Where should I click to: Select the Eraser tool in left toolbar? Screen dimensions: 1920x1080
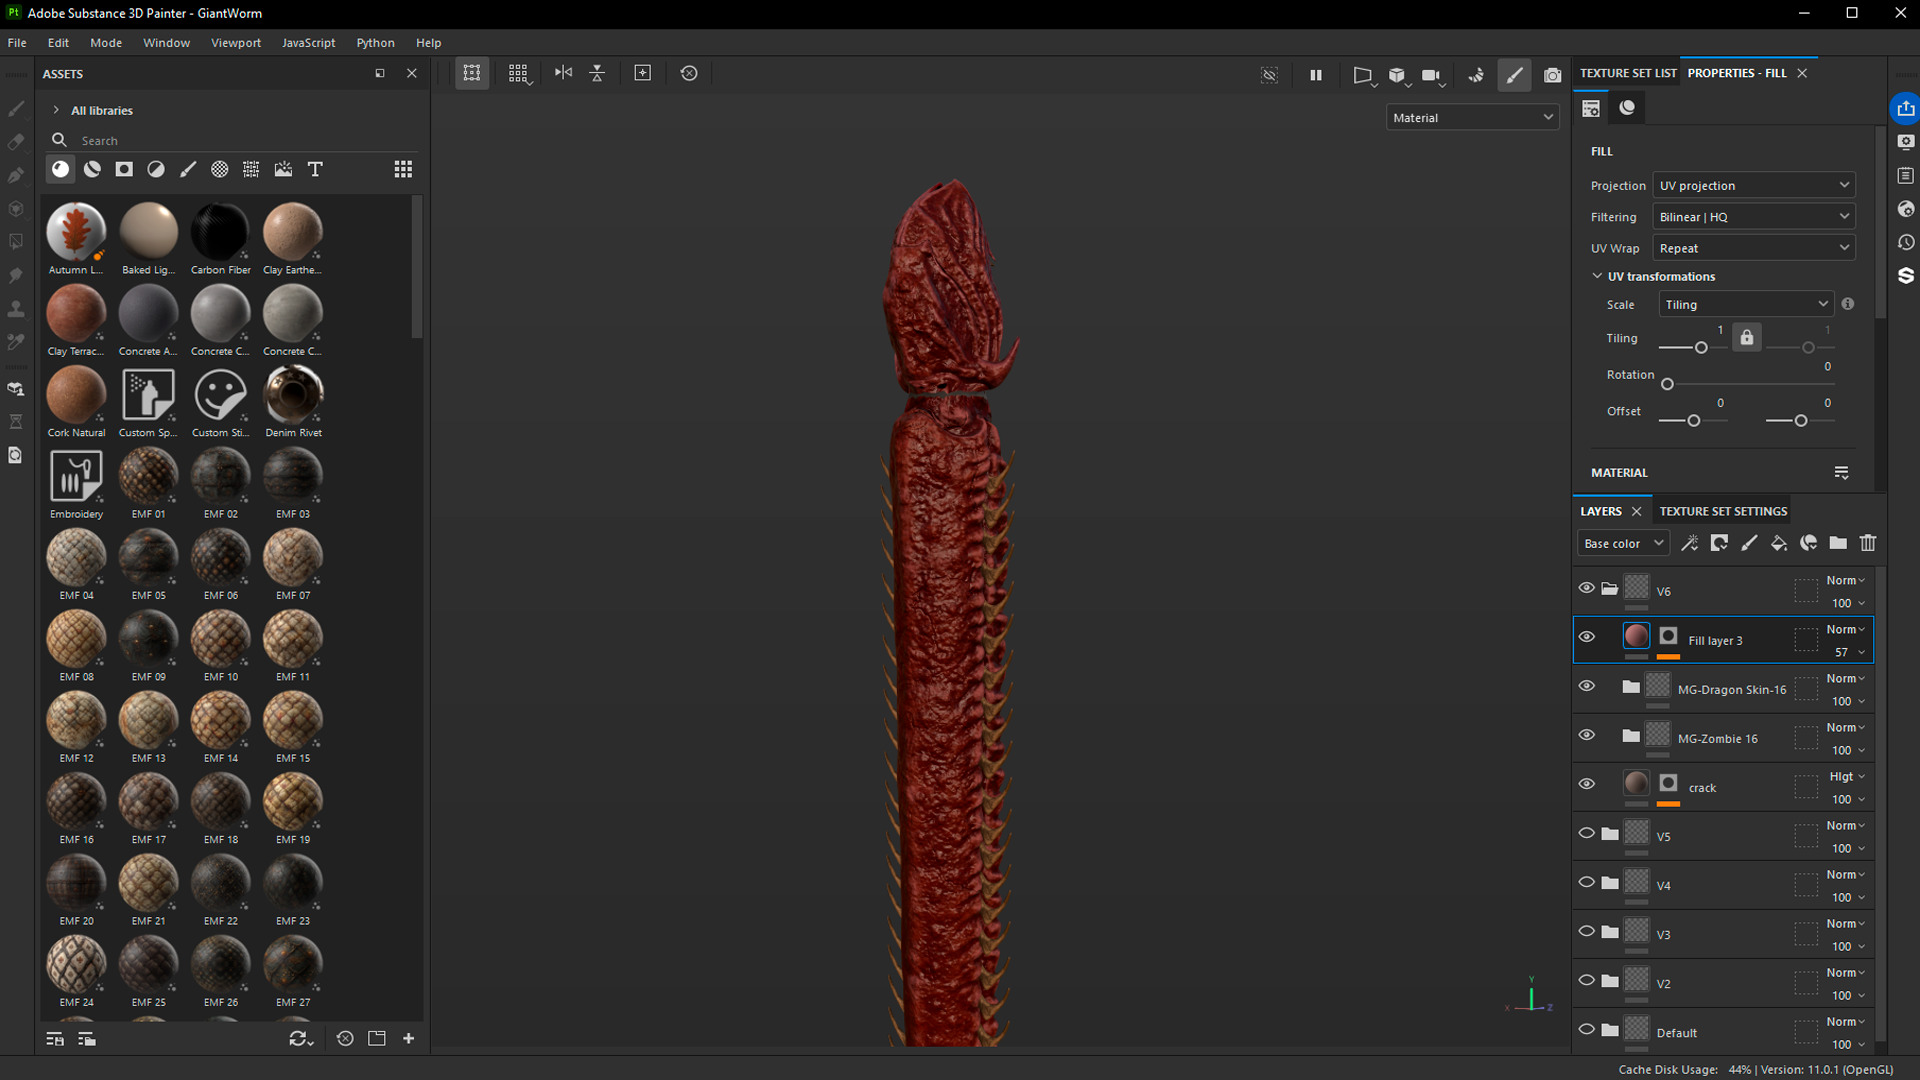16,142
